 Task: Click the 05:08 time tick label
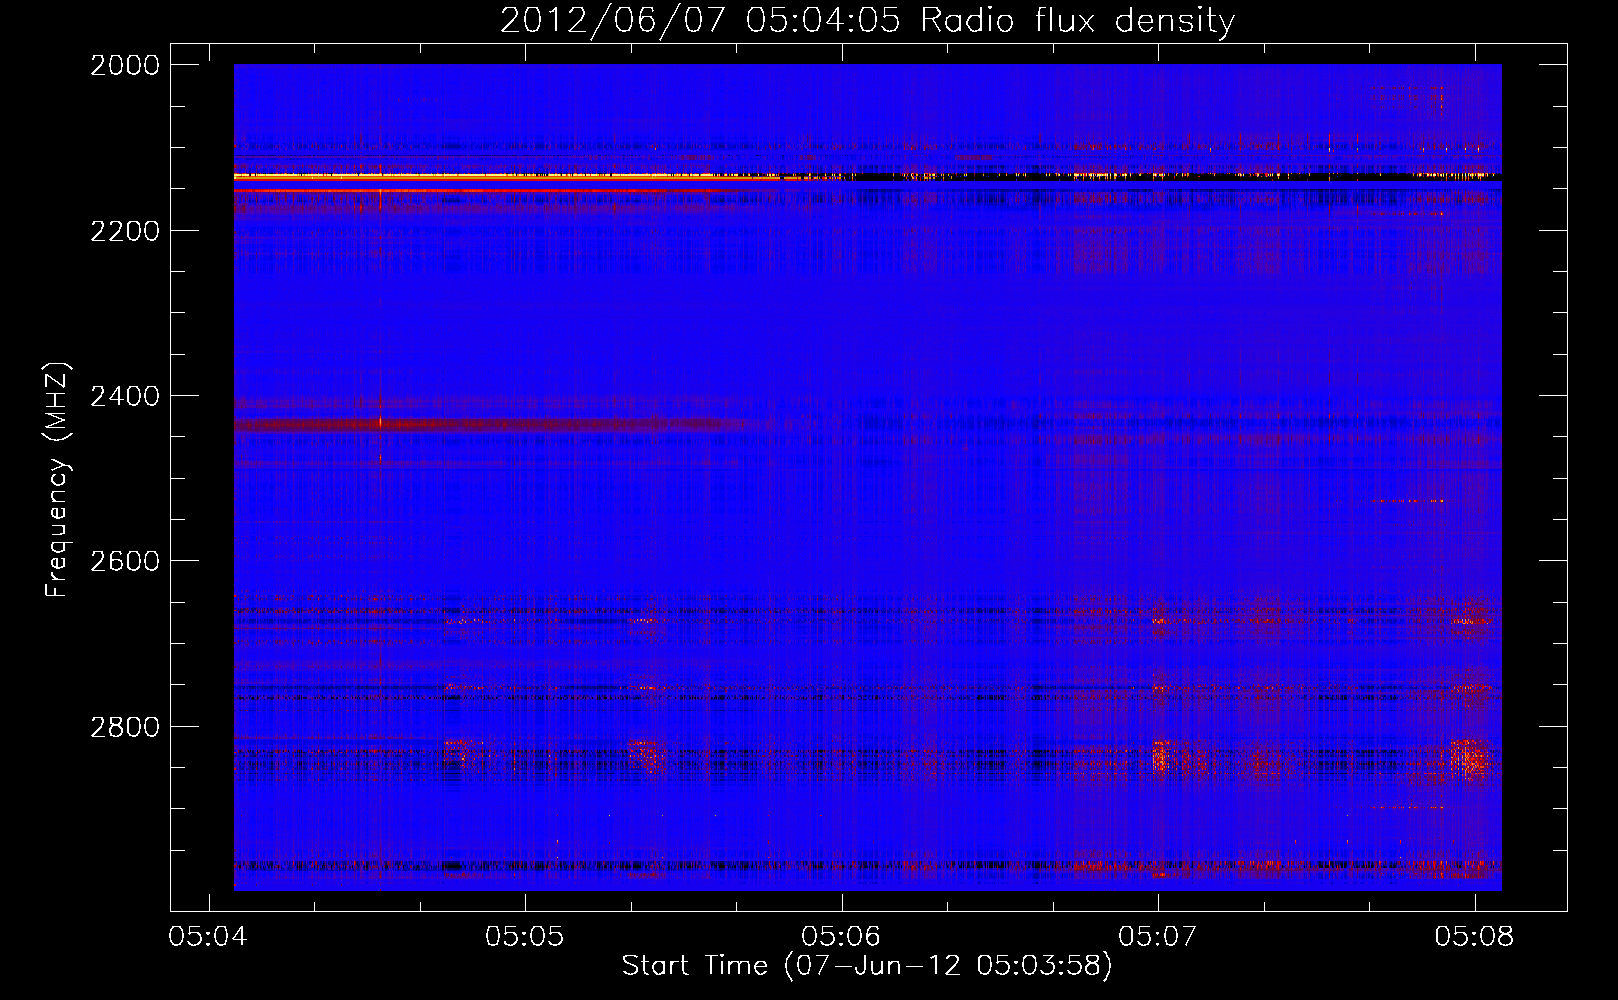1474,936
